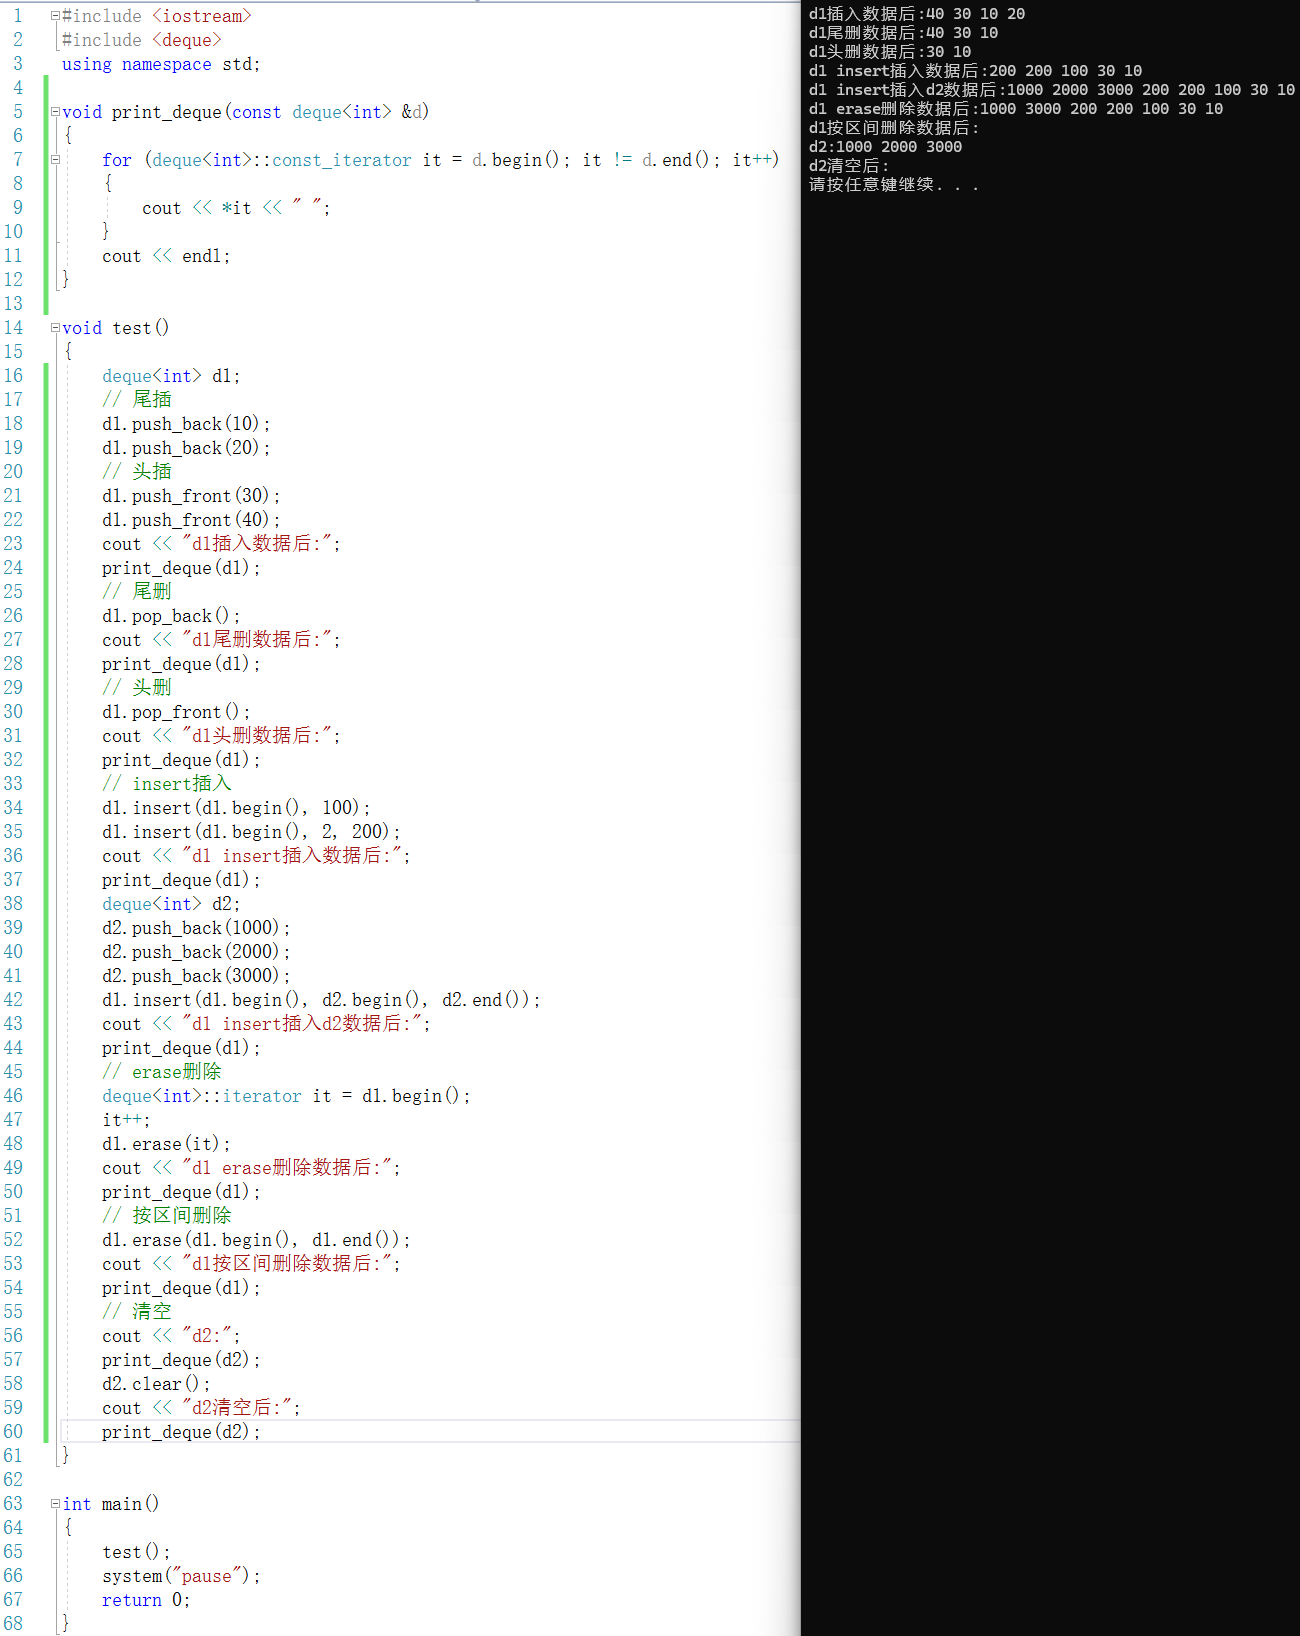This screenshot has height=1636, width=1300.
Task: Collapse the void test() function
Action: tap(56, 328)
